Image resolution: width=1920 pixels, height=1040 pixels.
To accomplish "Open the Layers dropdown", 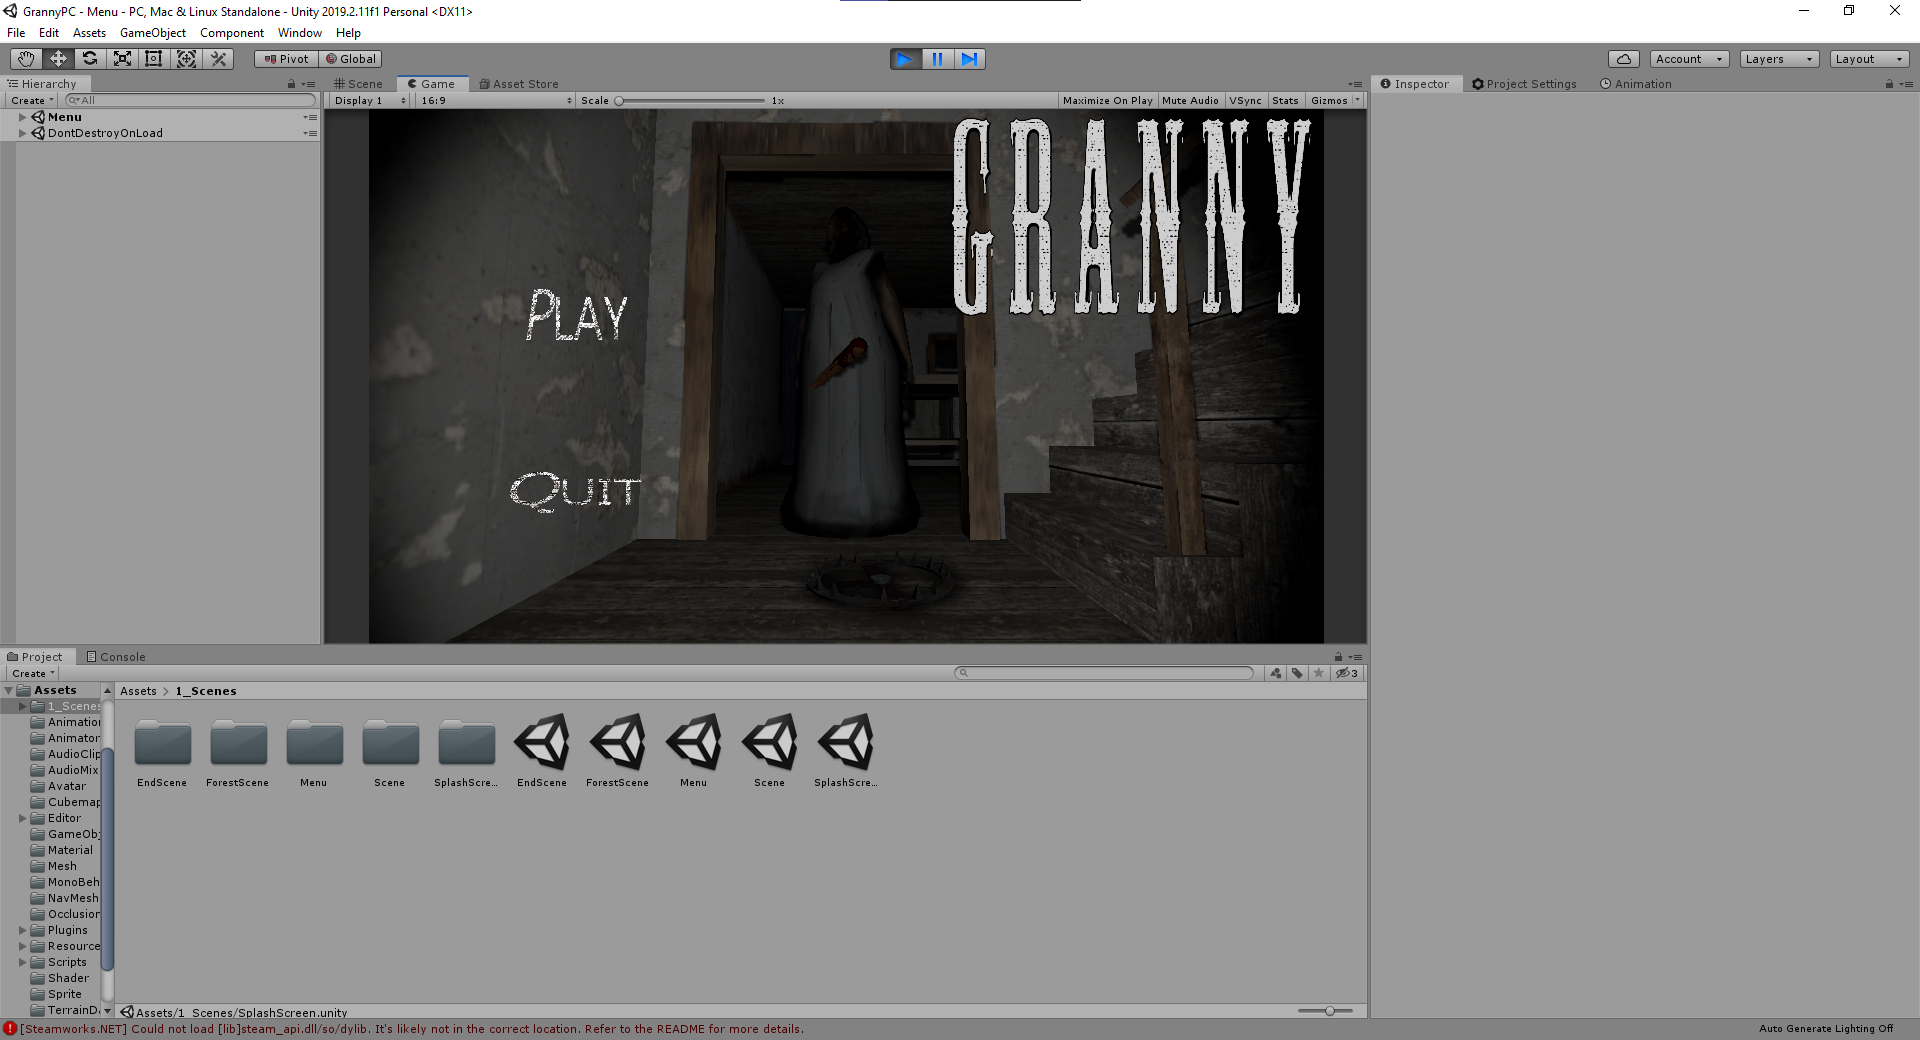I will point(1778,59).
